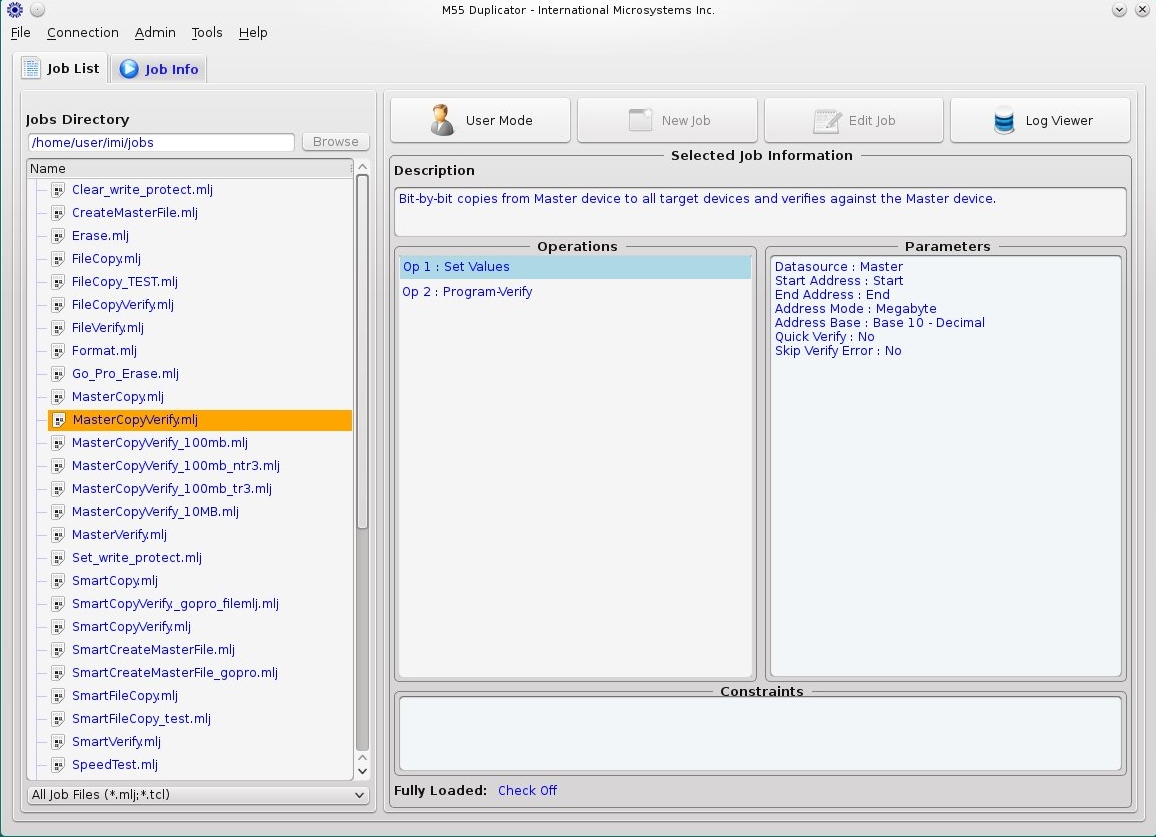The image size is (1156, 837).
Task: Select MasterCopyVerify_100mb_ntr3.mlj job
Action: [x=175, y=466]
